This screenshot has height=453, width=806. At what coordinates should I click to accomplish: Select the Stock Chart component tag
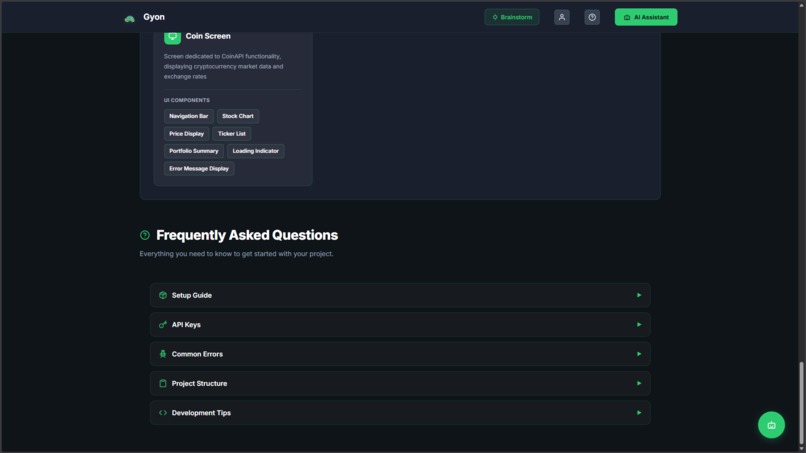[238, 116]
